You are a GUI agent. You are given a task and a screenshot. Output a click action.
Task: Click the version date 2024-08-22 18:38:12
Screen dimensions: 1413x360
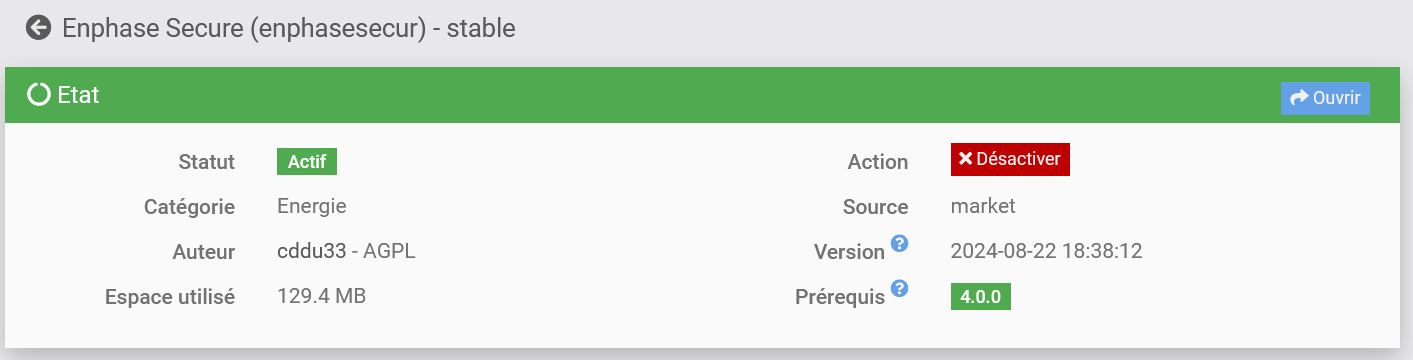pyautogui.click(x=1046, y=251)
